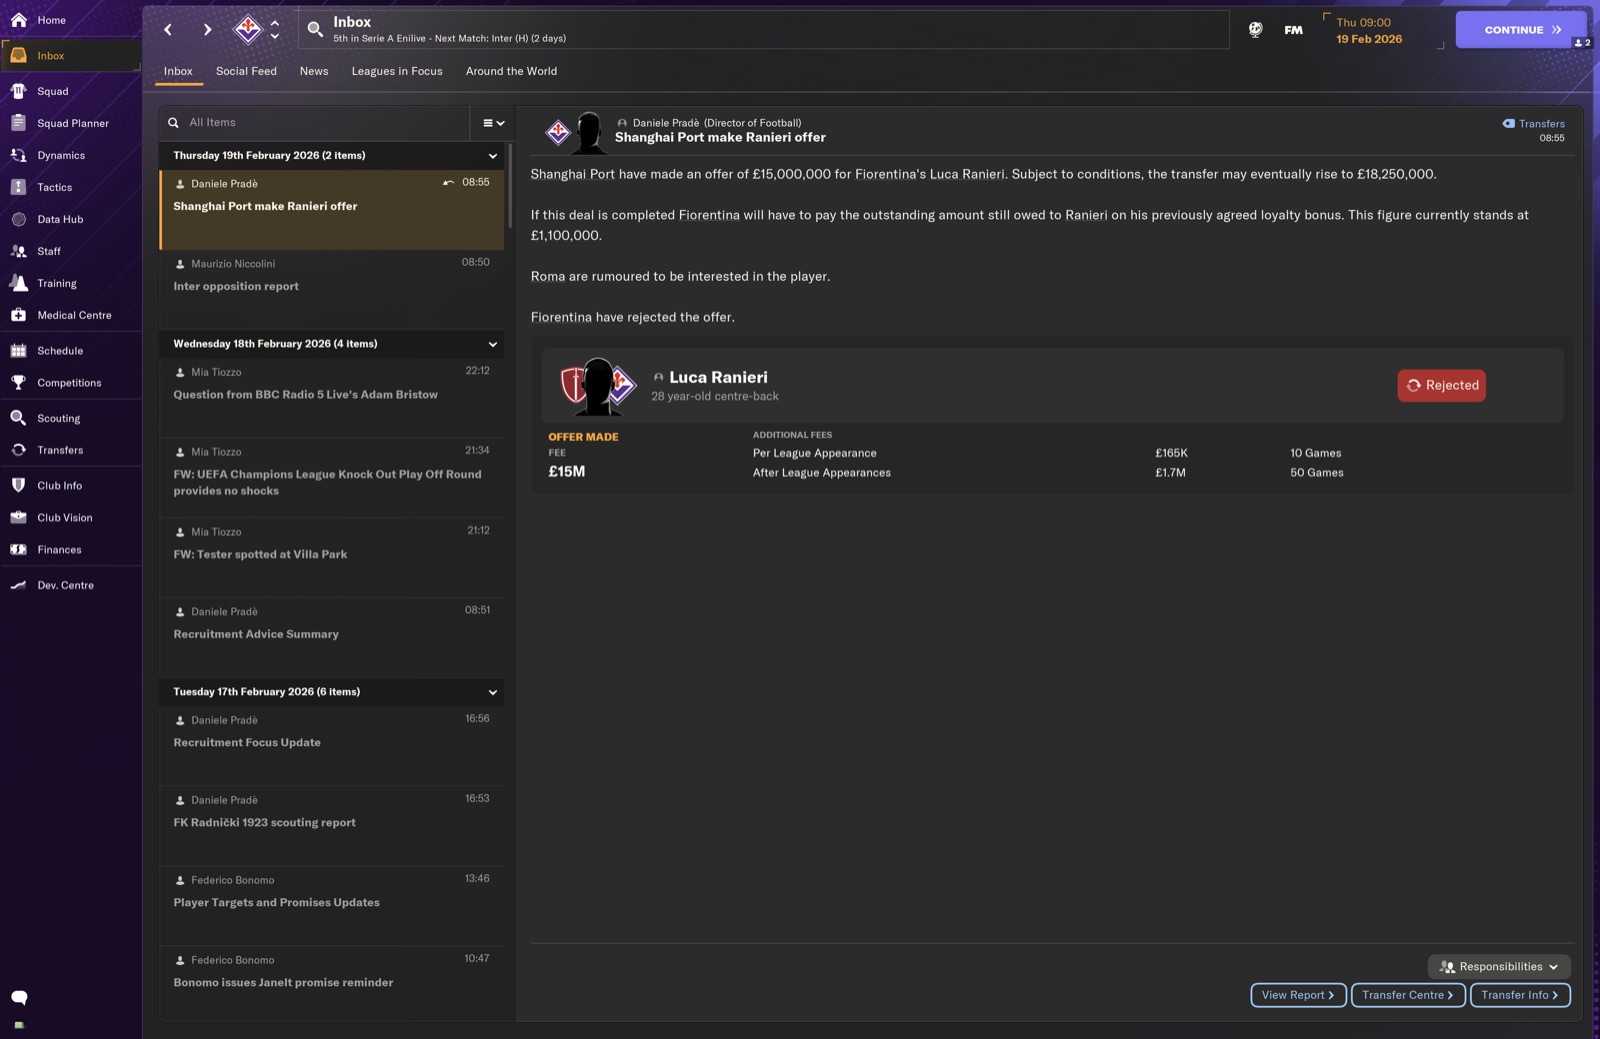Go forward with the right arrow

(207, 30)
